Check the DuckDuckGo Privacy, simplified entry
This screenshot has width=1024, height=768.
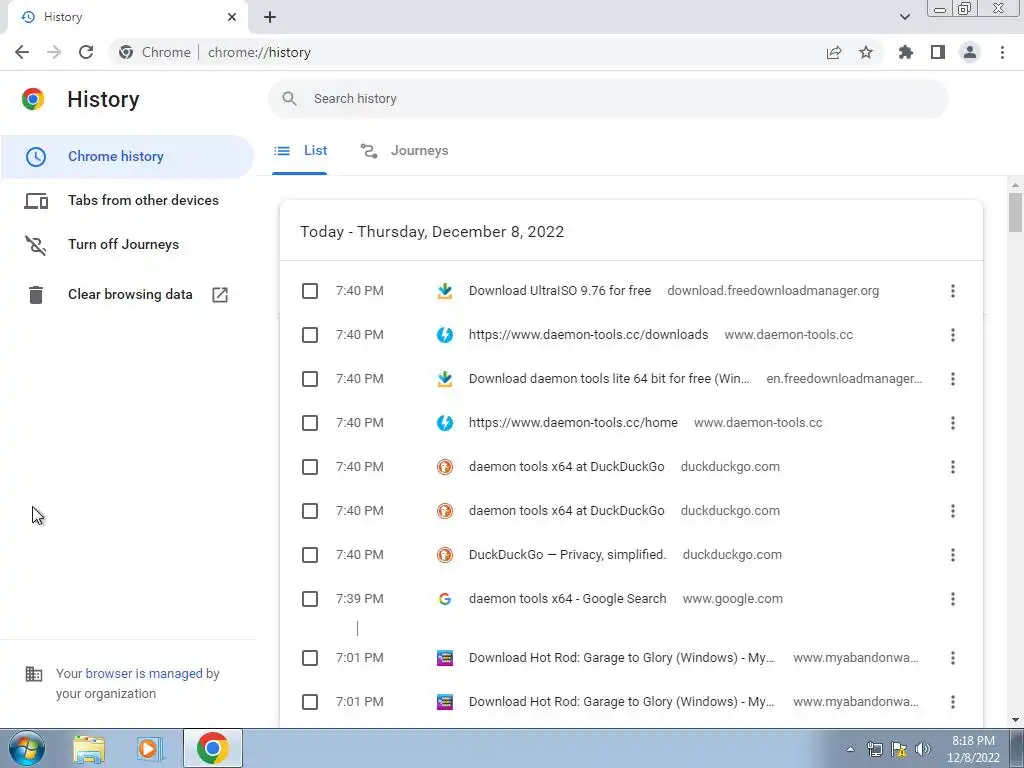point(310,555)
